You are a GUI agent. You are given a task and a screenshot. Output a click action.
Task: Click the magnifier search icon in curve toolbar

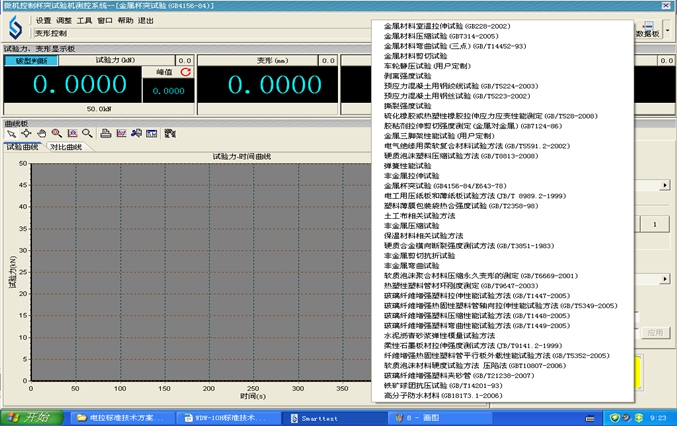click(88, 133)
